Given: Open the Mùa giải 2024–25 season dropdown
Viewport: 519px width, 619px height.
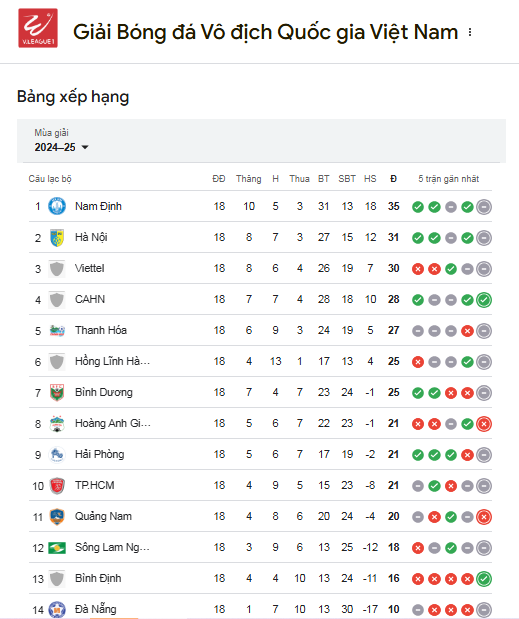Looking at the screenshot, I should (61, 141).
